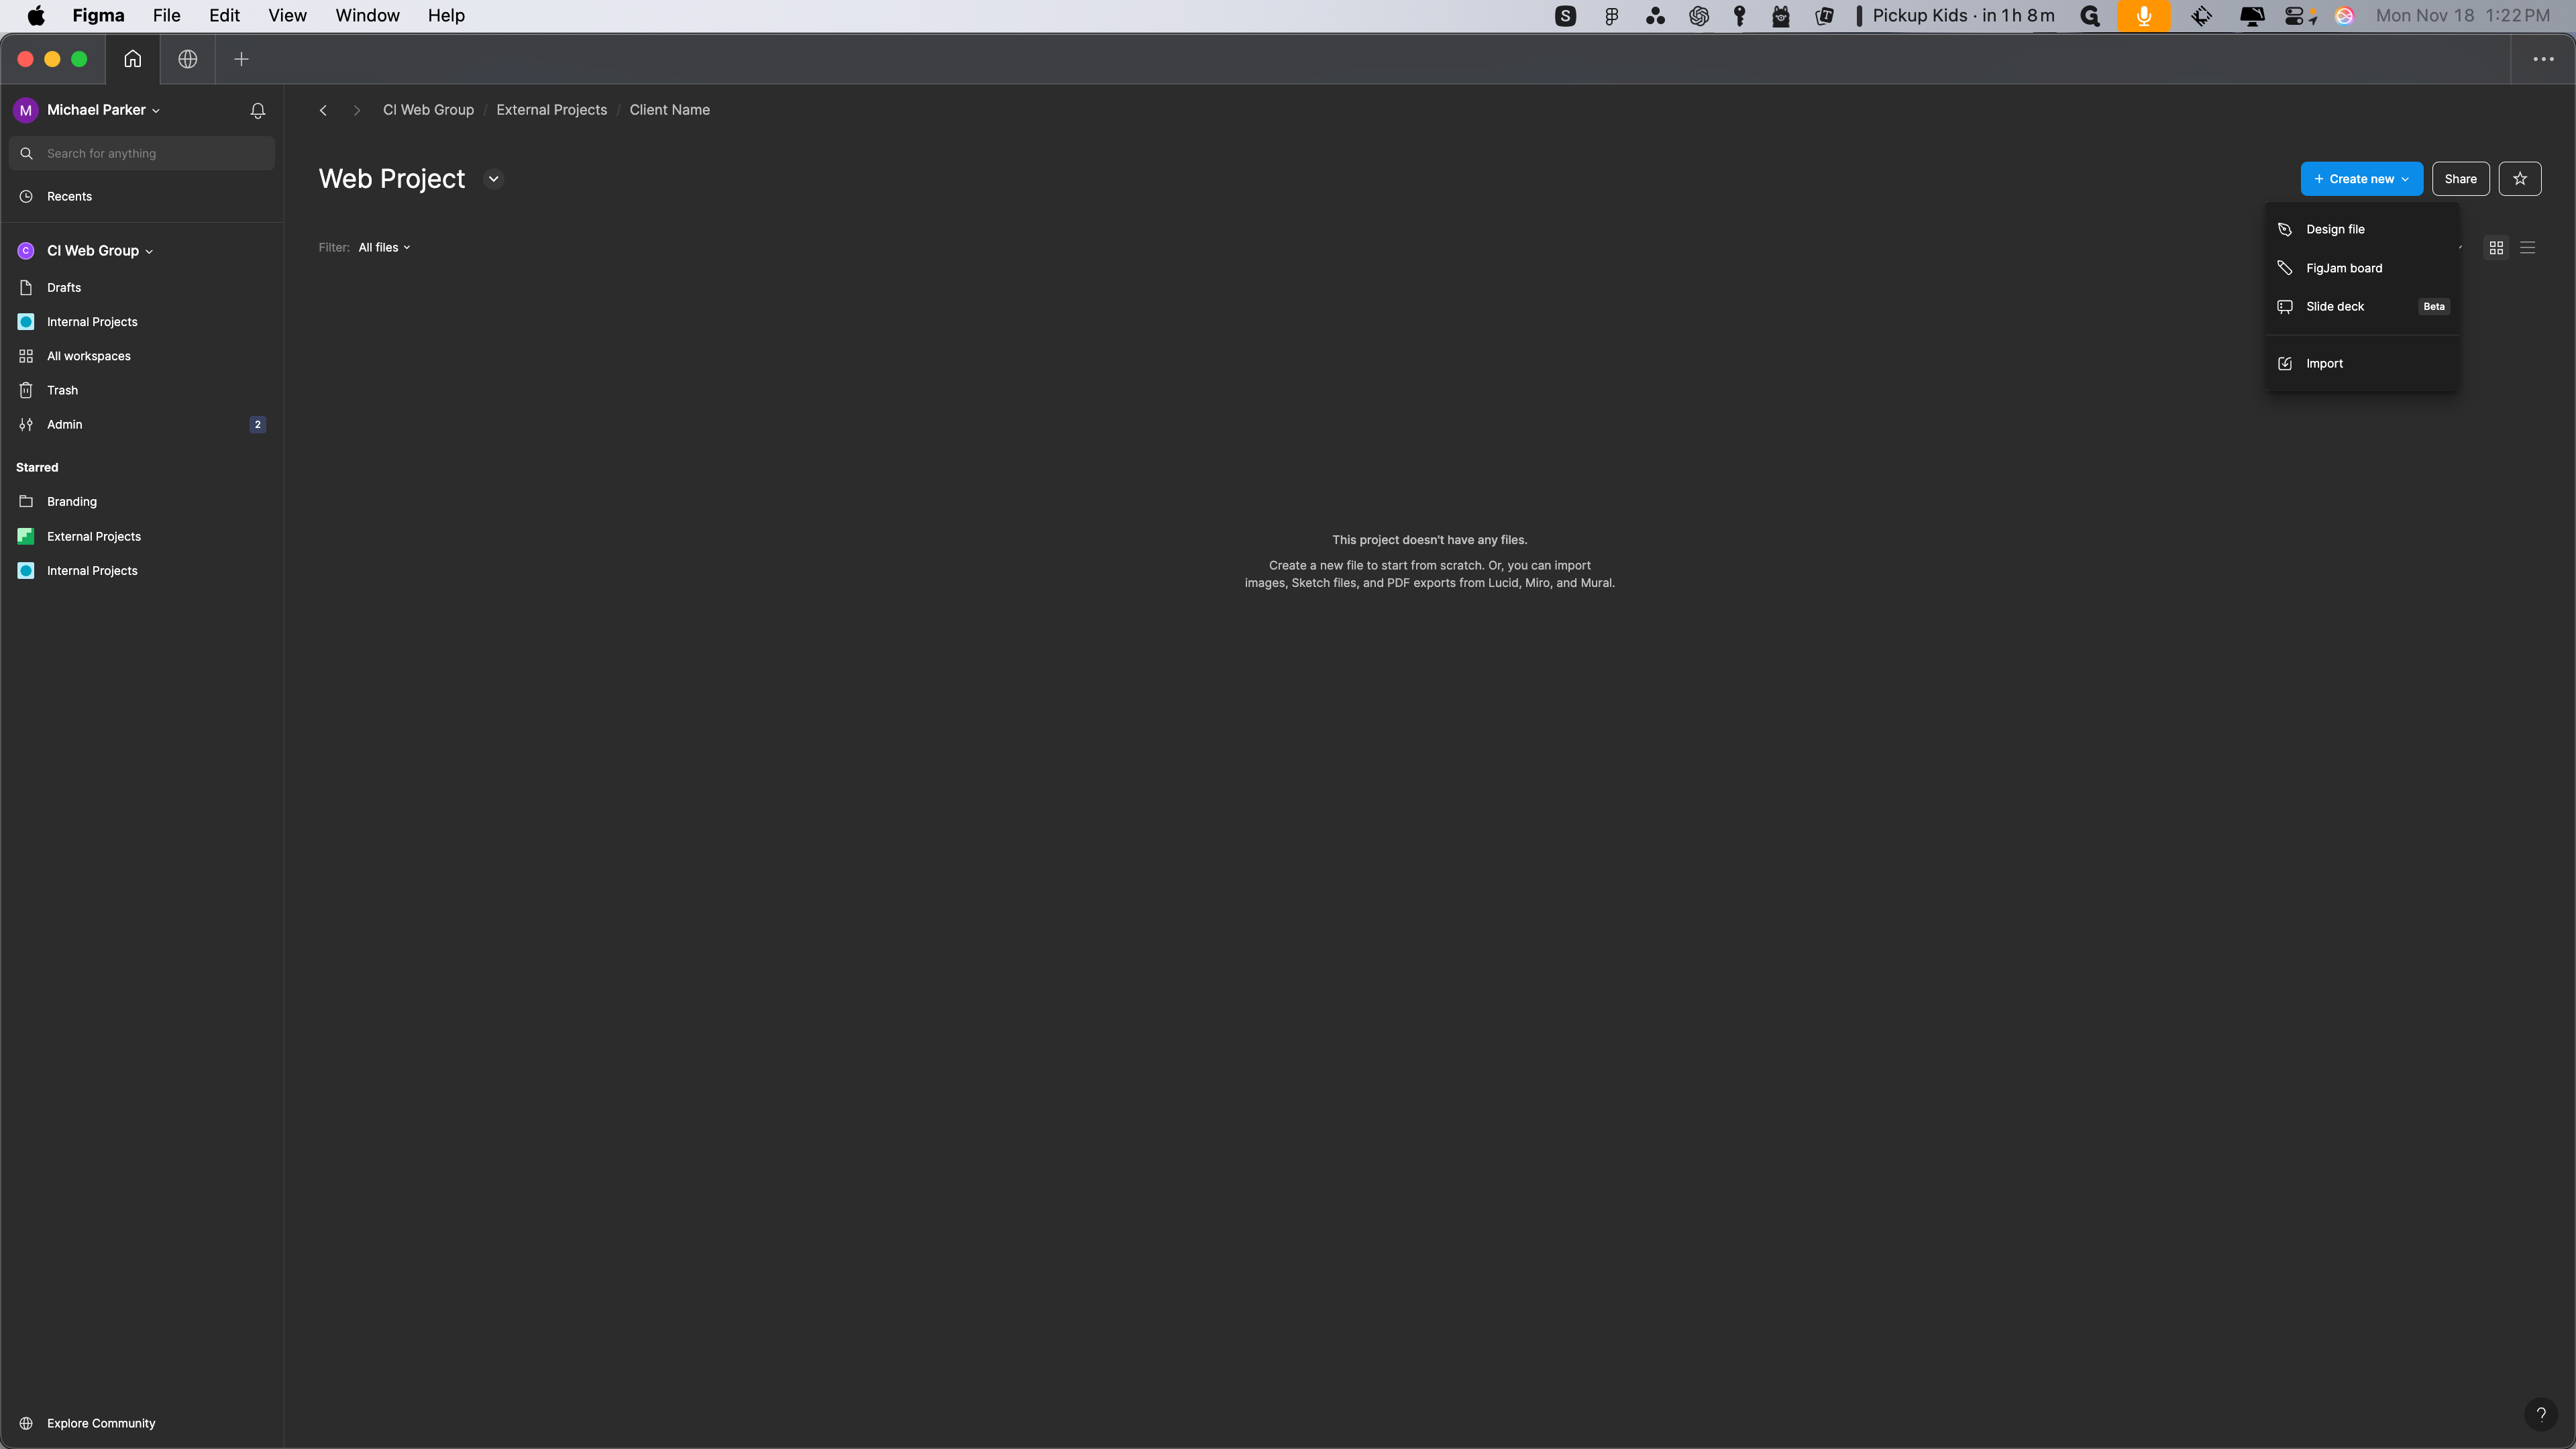
Task: Star this project with star icon
Action: (x=2519, y=179)
